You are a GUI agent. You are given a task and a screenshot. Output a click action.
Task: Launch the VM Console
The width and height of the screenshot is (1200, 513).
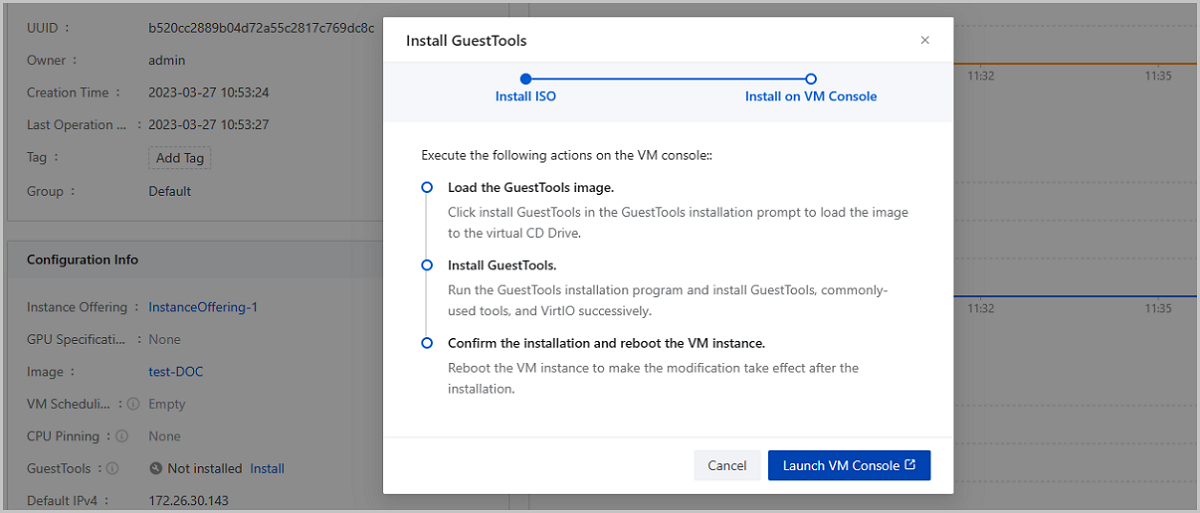click(848, 465)
